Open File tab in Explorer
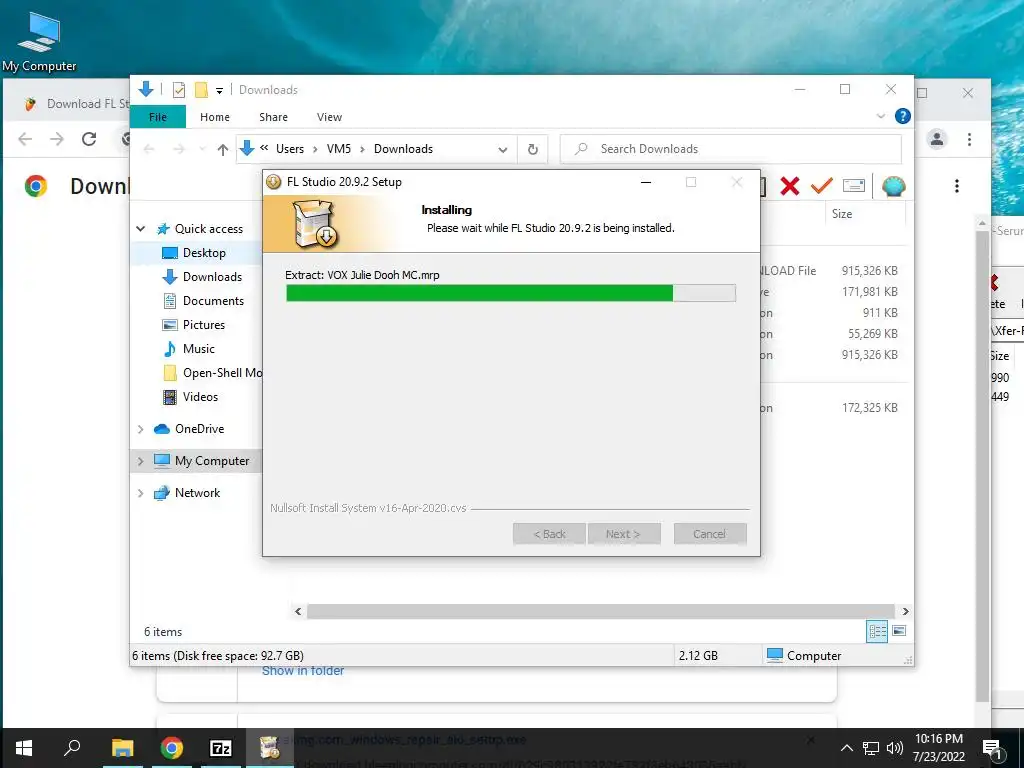The width and height of the screenshot is (1024, 768). tap(158, 117)
